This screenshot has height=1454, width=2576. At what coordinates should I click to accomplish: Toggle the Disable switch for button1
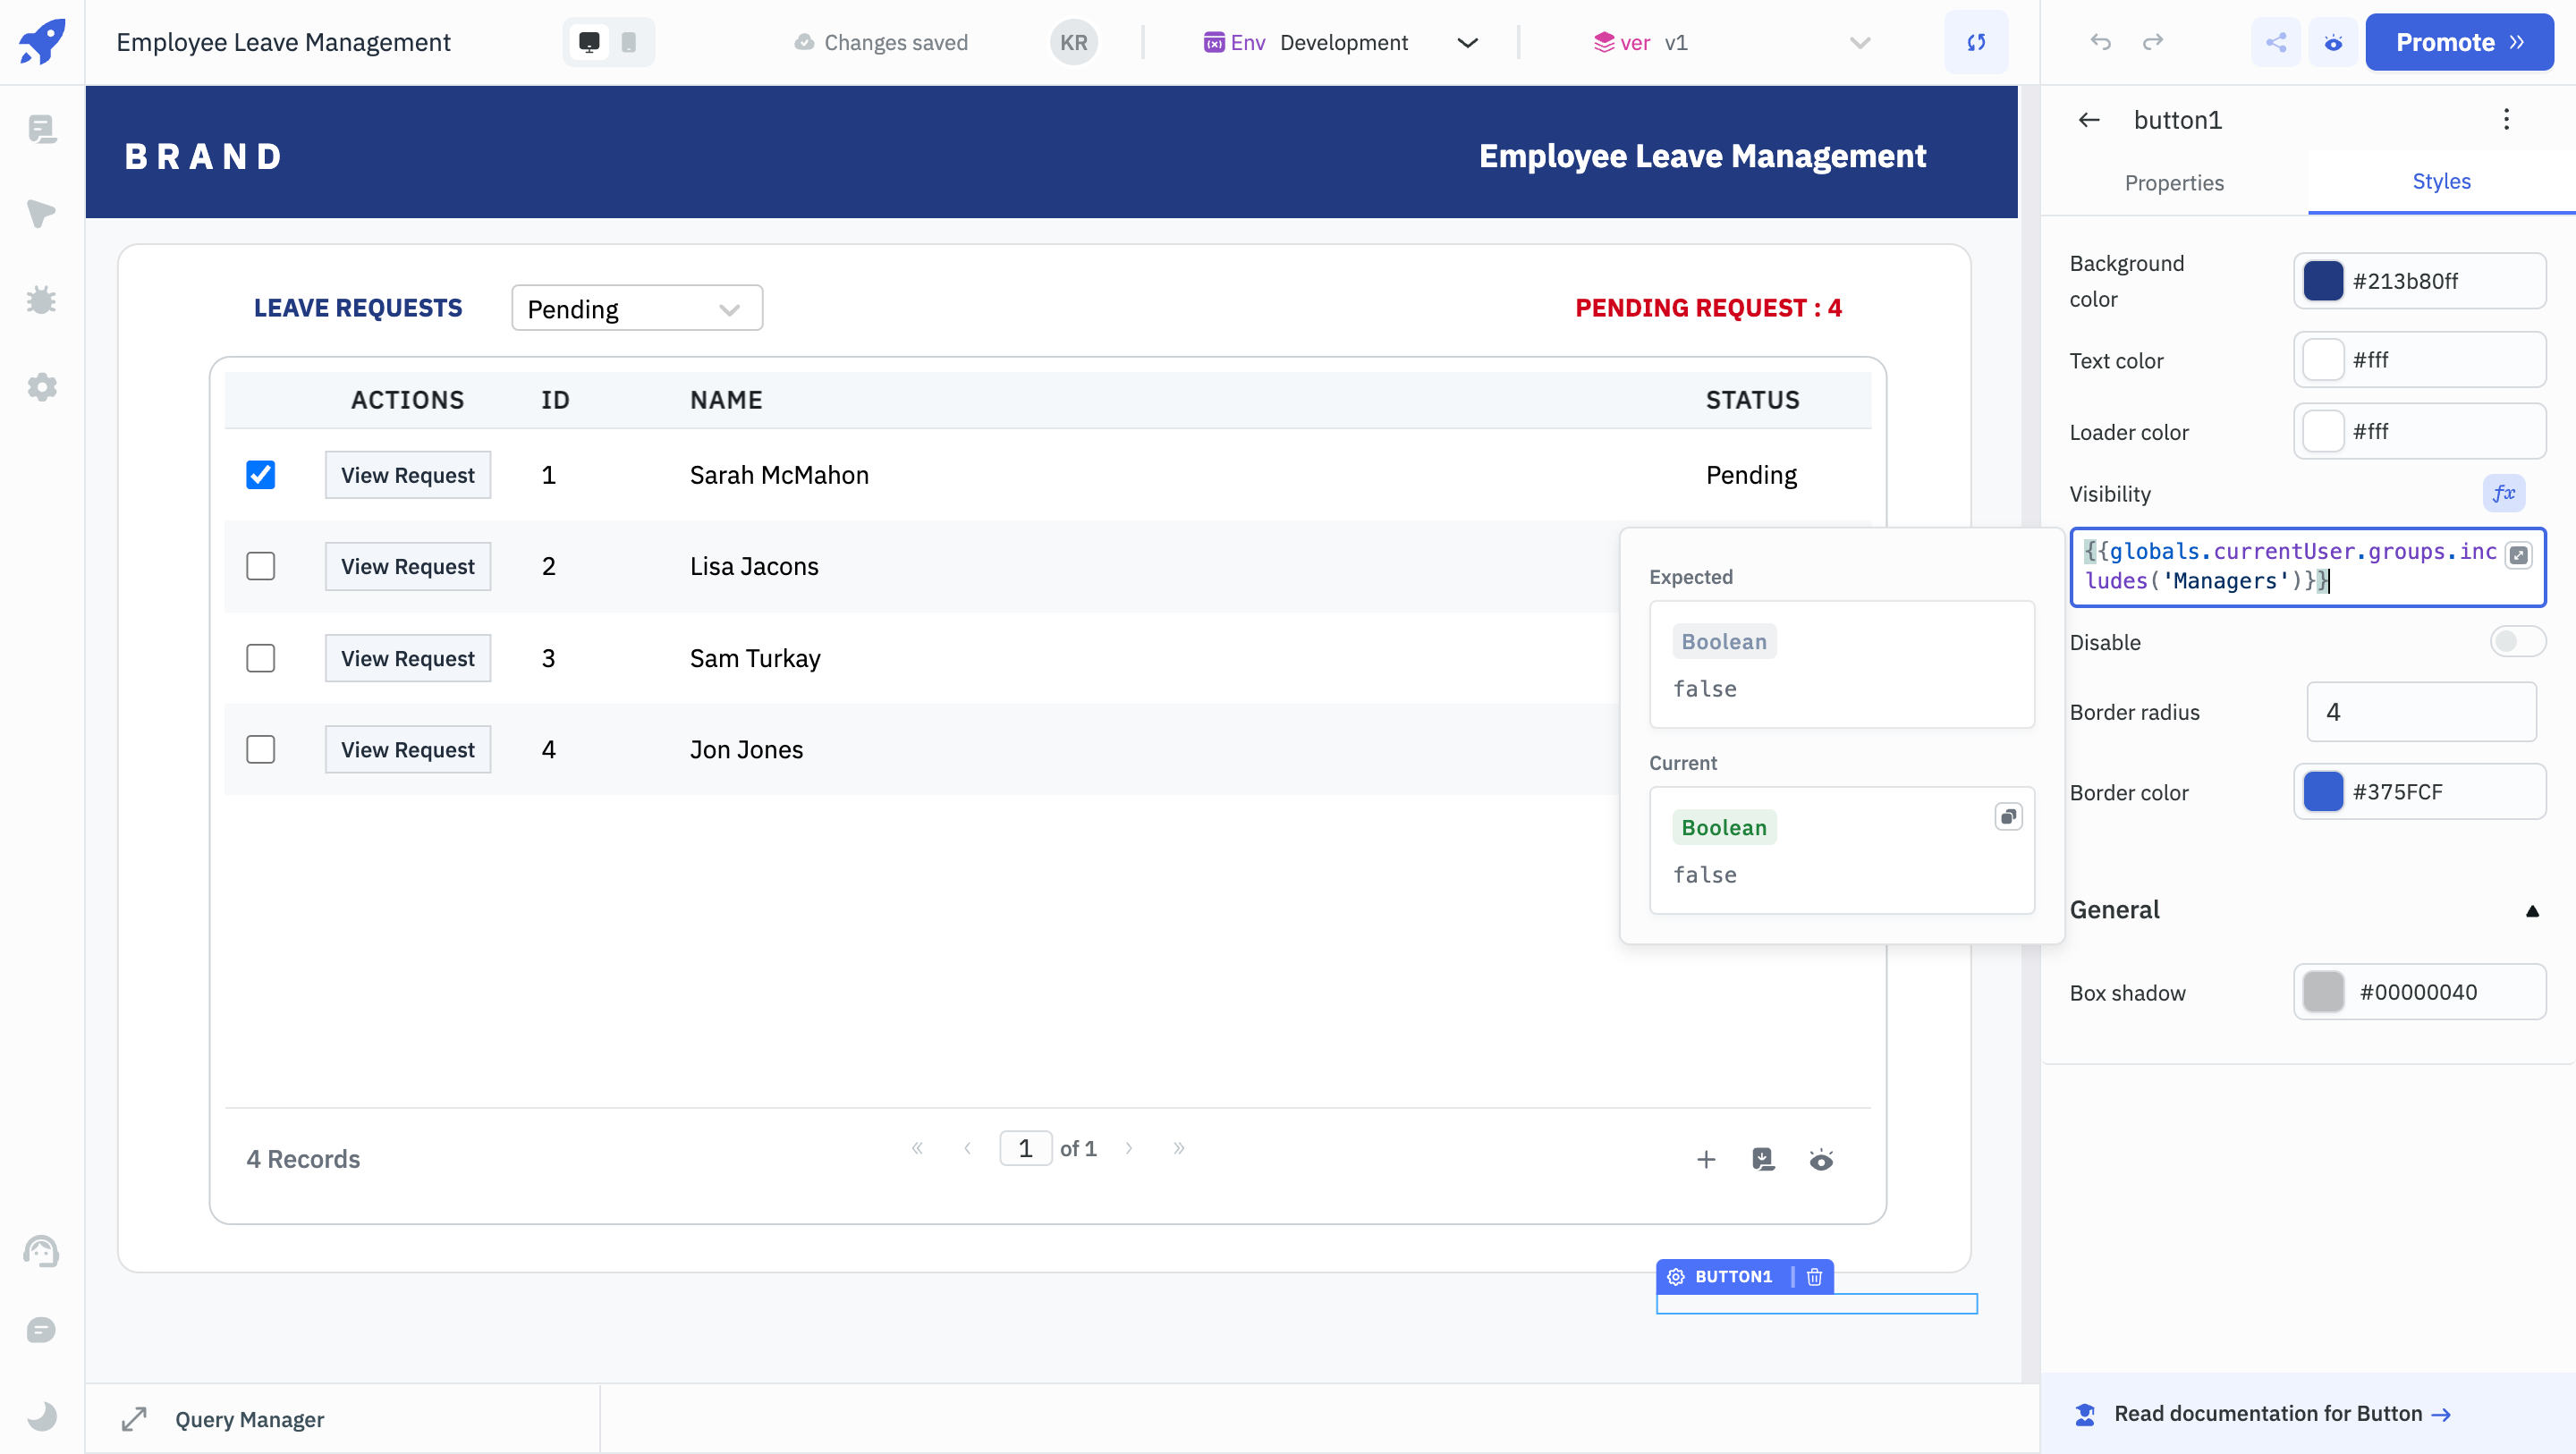(x=2518, y=640)
